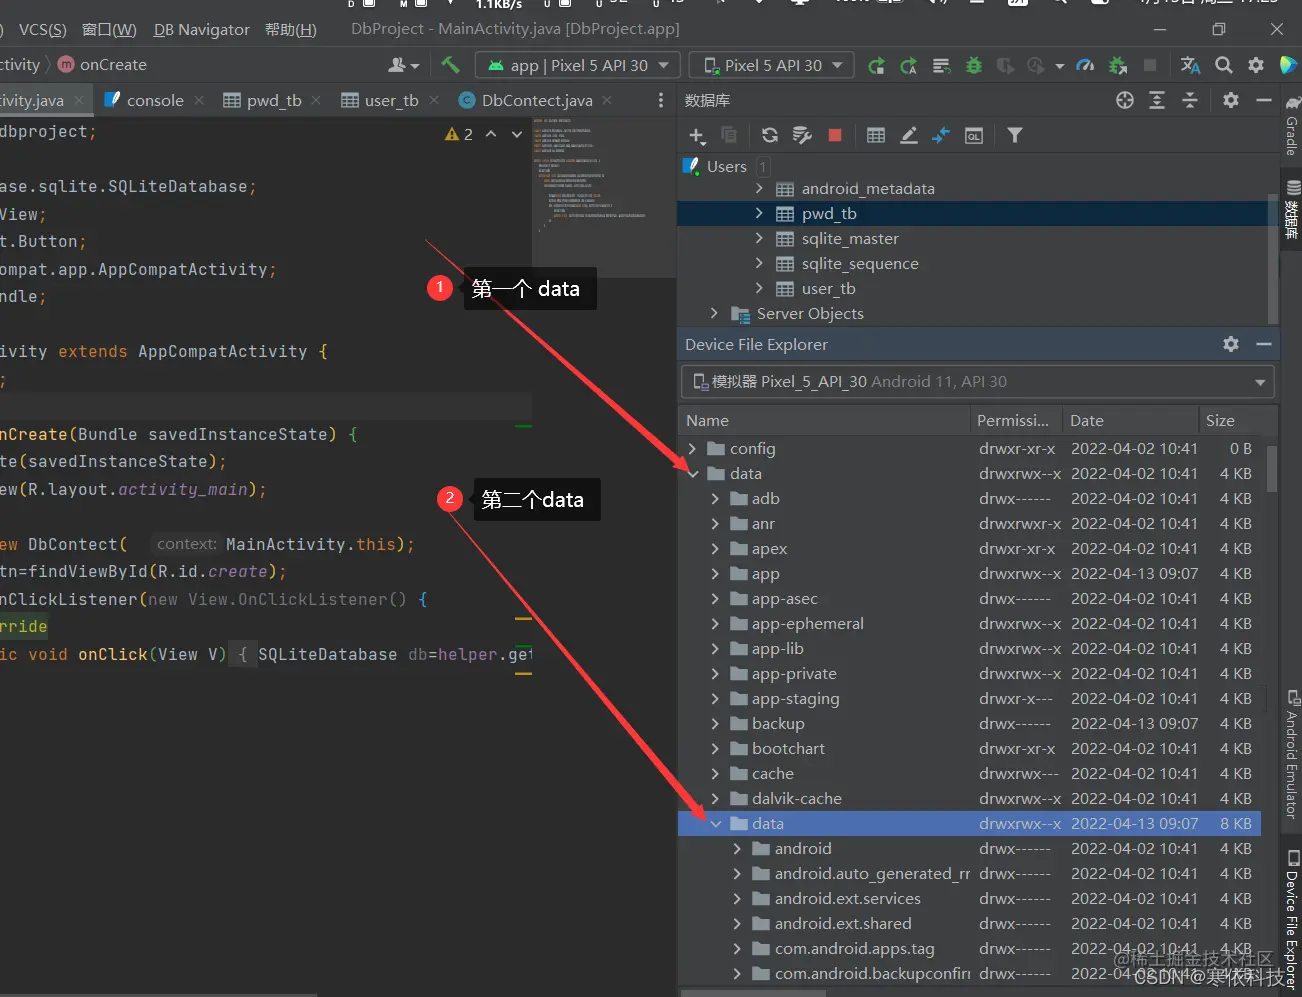The width and height of the screenshot is (1302, 997).
Task: Click the add data source plus icon
Action: click(x=697, y=135)
